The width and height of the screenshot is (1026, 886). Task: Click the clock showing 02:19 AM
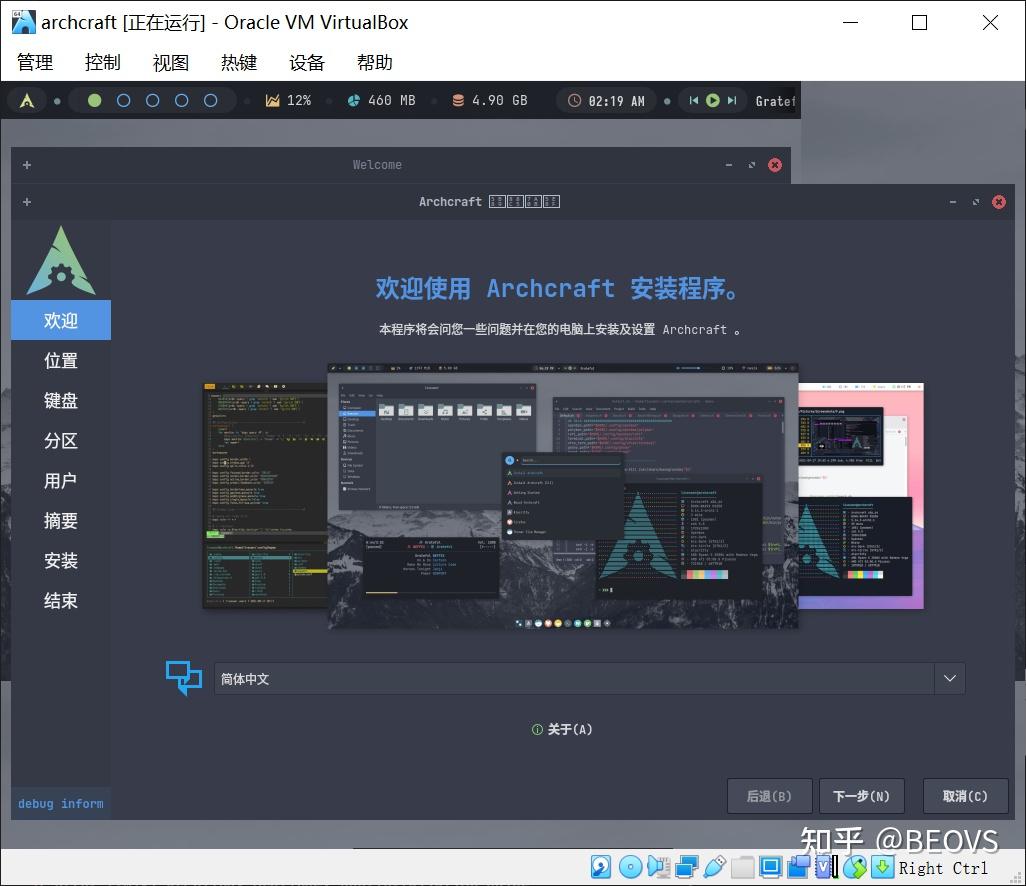click(x=605, y=100)
